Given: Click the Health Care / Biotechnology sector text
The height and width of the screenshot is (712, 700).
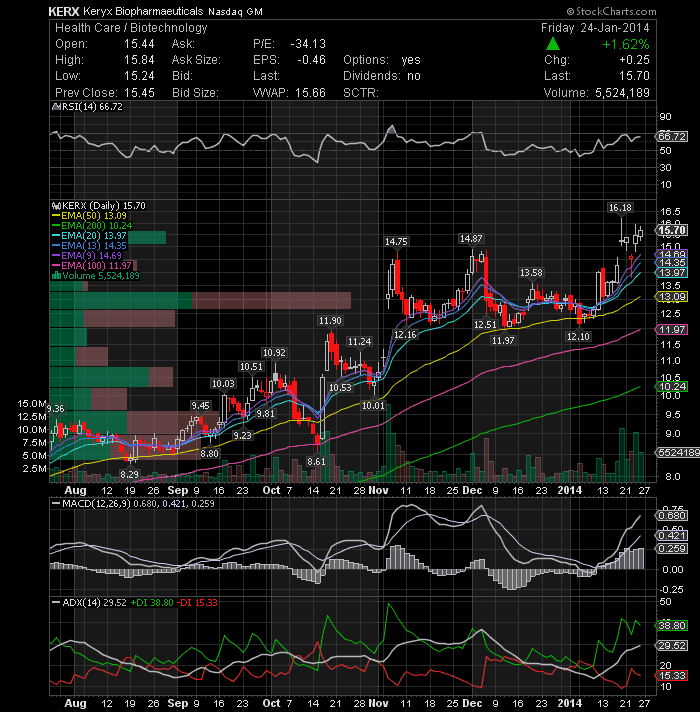Looking at the screenshot, I should click(131, 28).
